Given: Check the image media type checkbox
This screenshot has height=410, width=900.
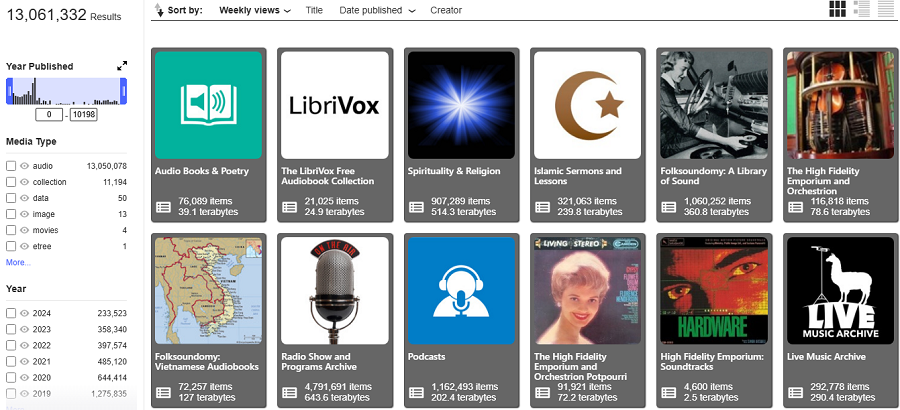Looking at the screenshot, I should [x=11, y=214].
